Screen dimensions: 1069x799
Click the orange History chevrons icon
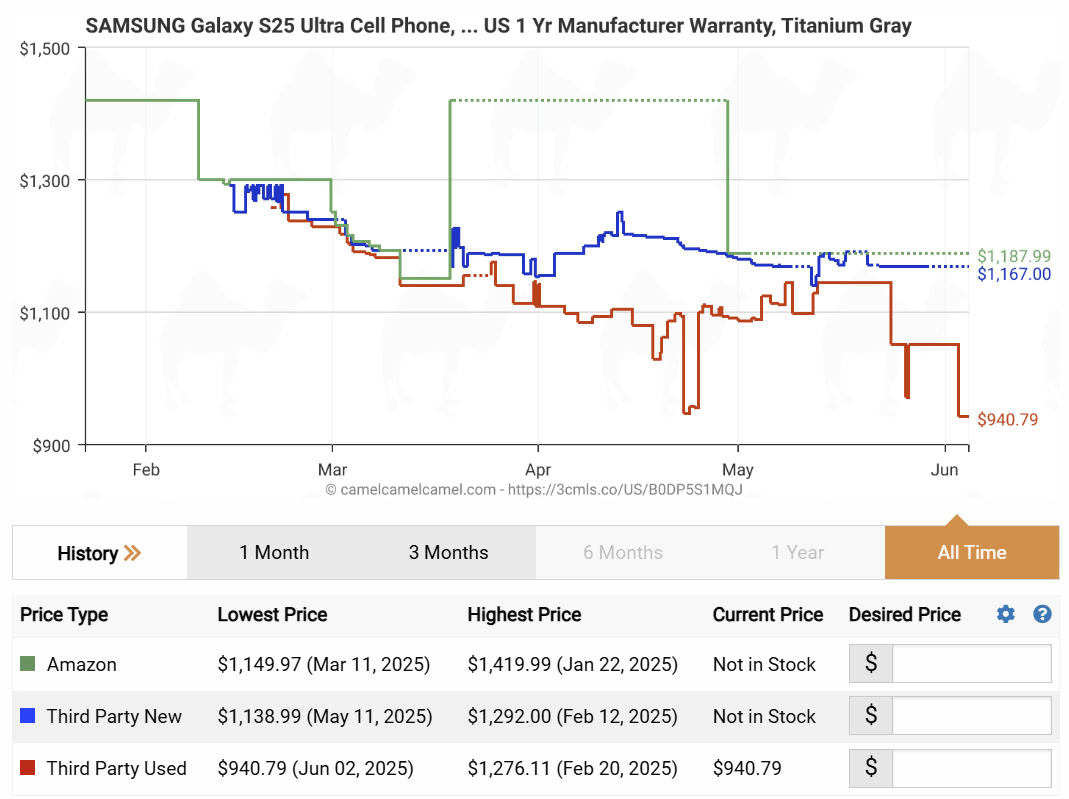click(x=132, y=553)
